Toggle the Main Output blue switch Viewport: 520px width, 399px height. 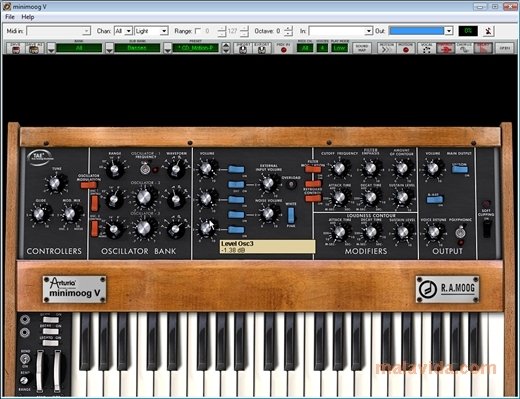460,169
